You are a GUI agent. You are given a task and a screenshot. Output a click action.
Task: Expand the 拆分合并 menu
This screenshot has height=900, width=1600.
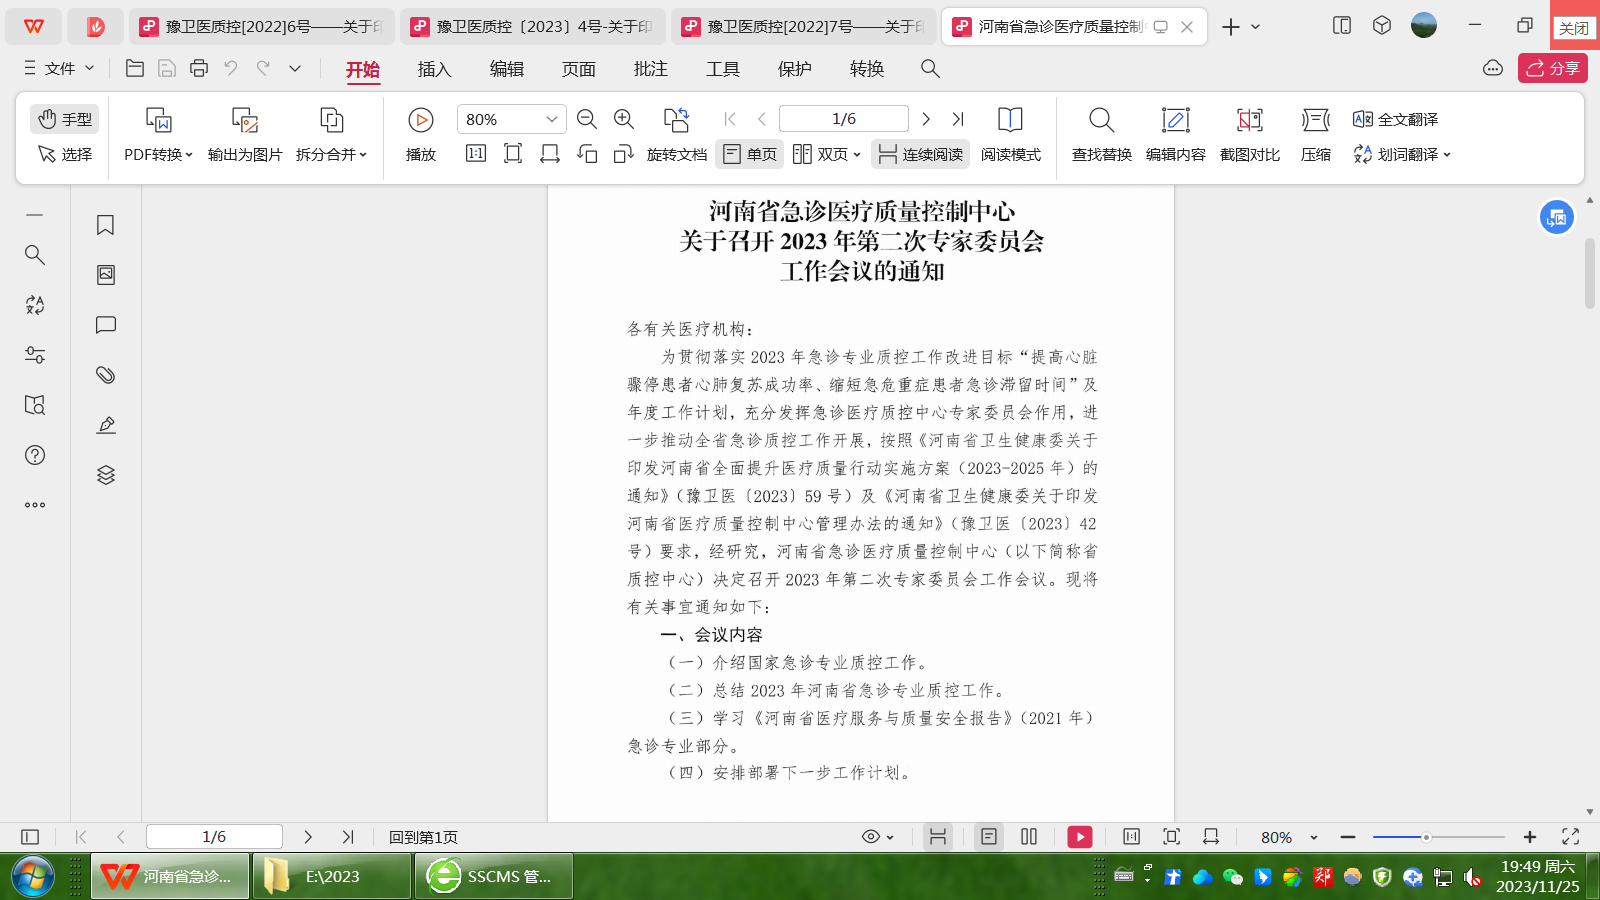click(331, 154)
